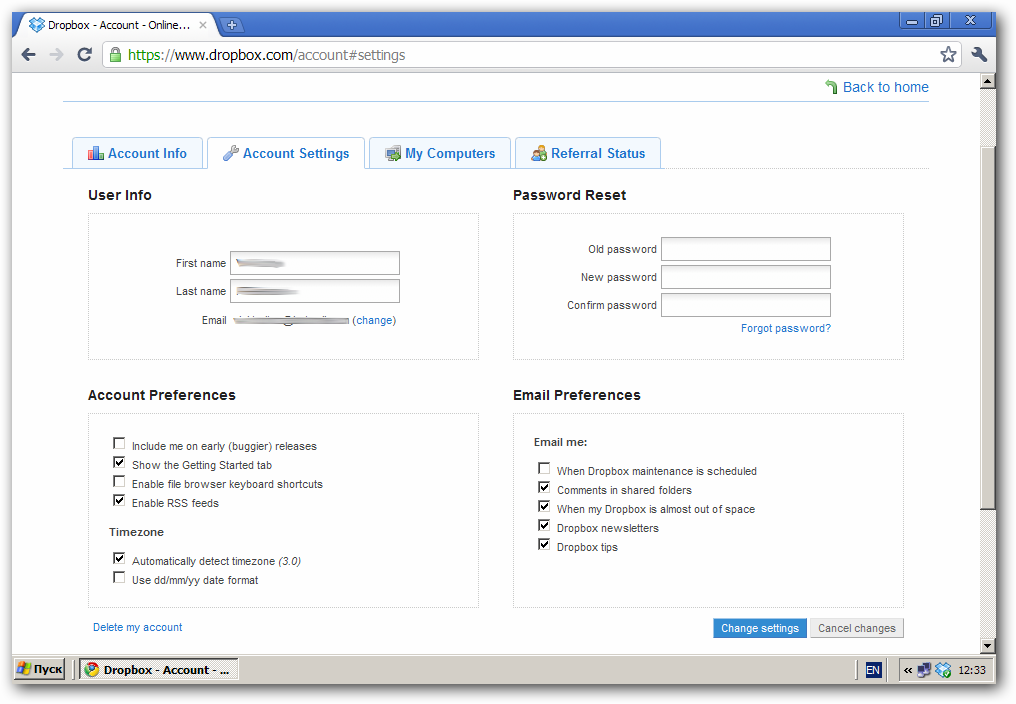Click the network computers tray icon
This screenshot has width=1016, height=704.
coord(925,670)
